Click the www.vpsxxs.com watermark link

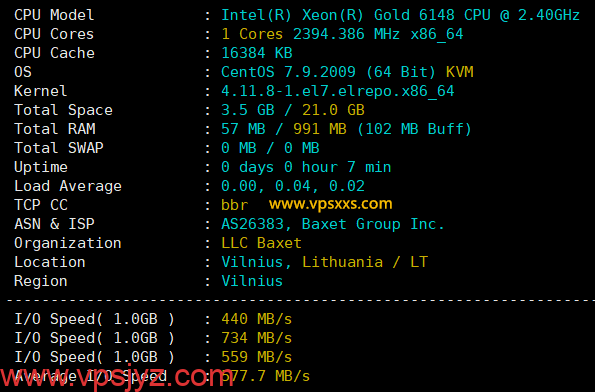331,204
